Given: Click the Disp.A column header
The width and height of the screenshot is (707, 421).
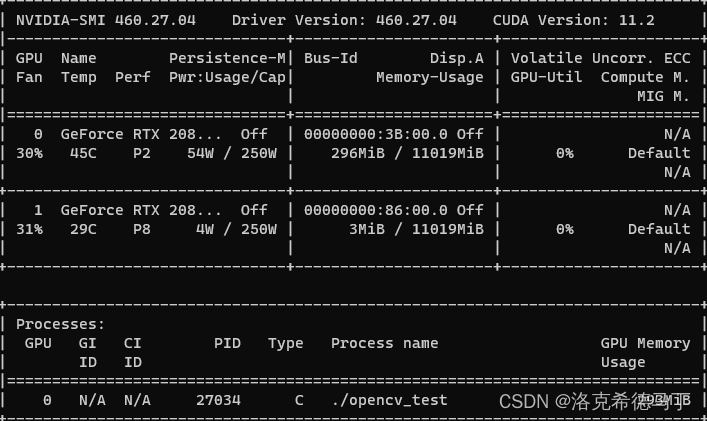Looking at the screenshot, I should click(x=457, y=59).
